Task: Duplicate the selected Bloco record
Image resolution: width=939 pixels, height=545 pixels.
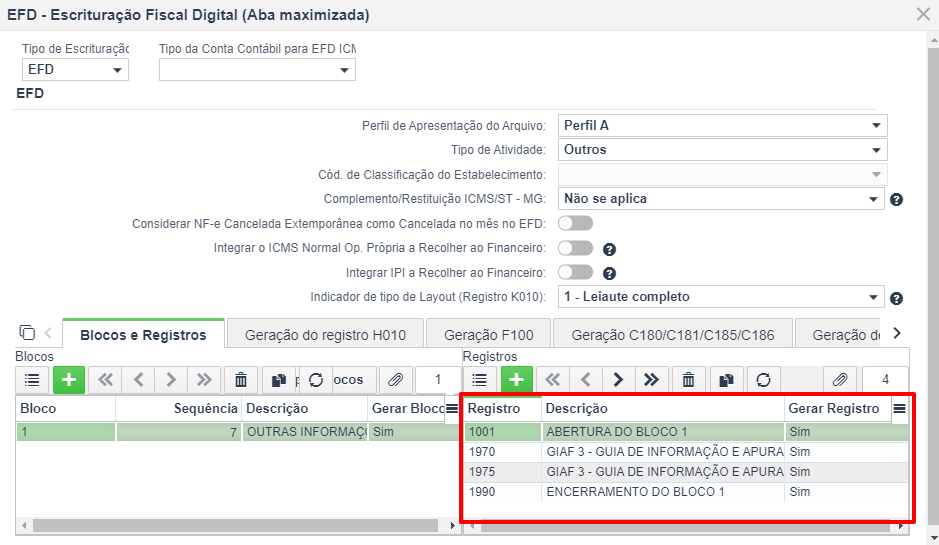Action: [x=278, y=380]
